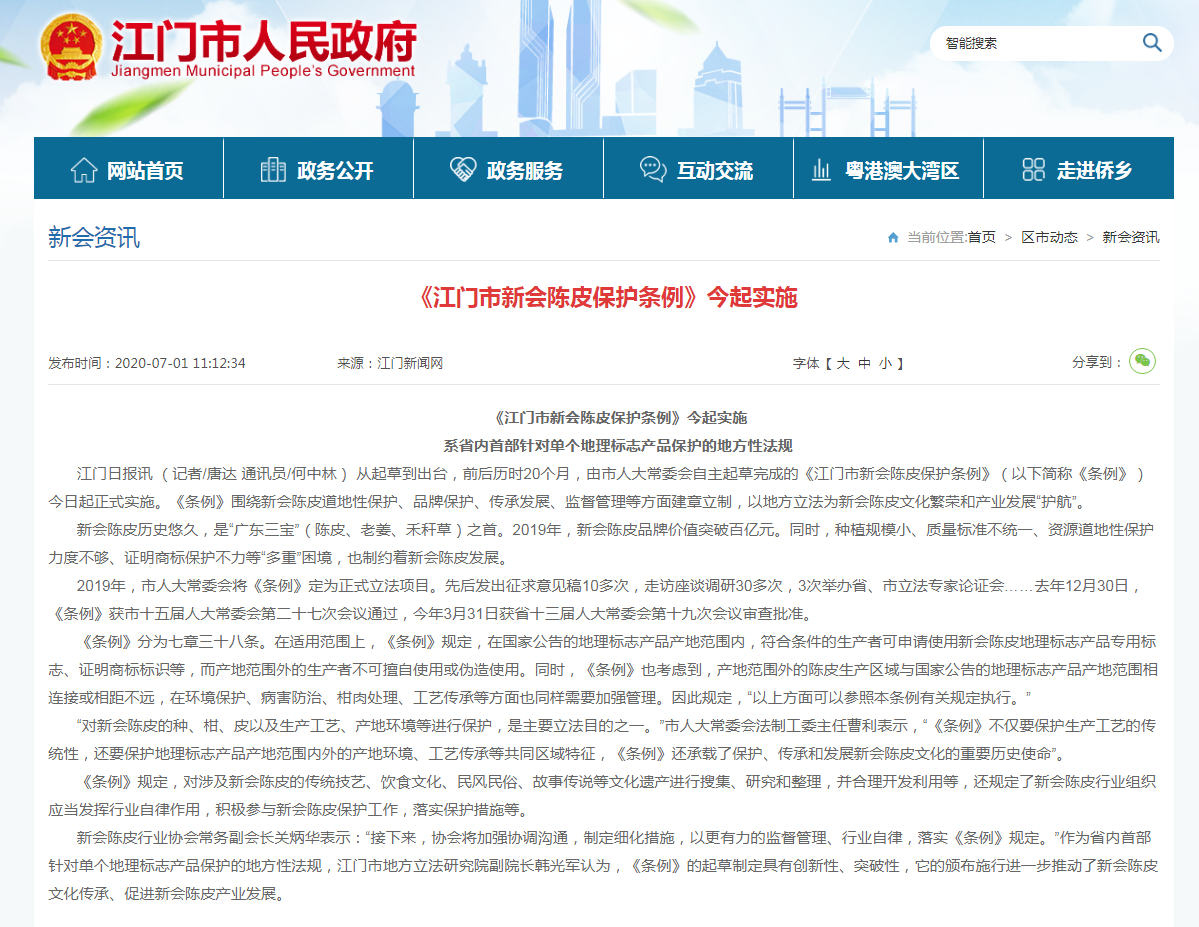Click the home house icon in nav bar
1199x927 pixels.
pyautogui.click(x=84, y=170)
